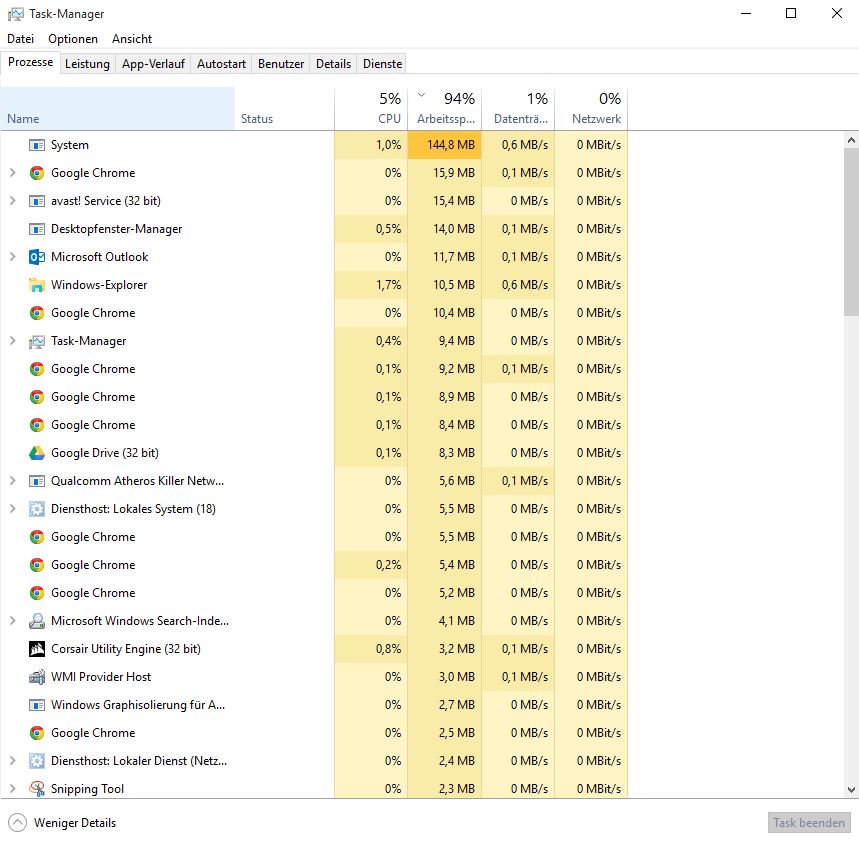This screenshot has width=859, height=846.
Task: Select the Desktopfenster-Manager 14,0 MB cell
Action: 444,229
